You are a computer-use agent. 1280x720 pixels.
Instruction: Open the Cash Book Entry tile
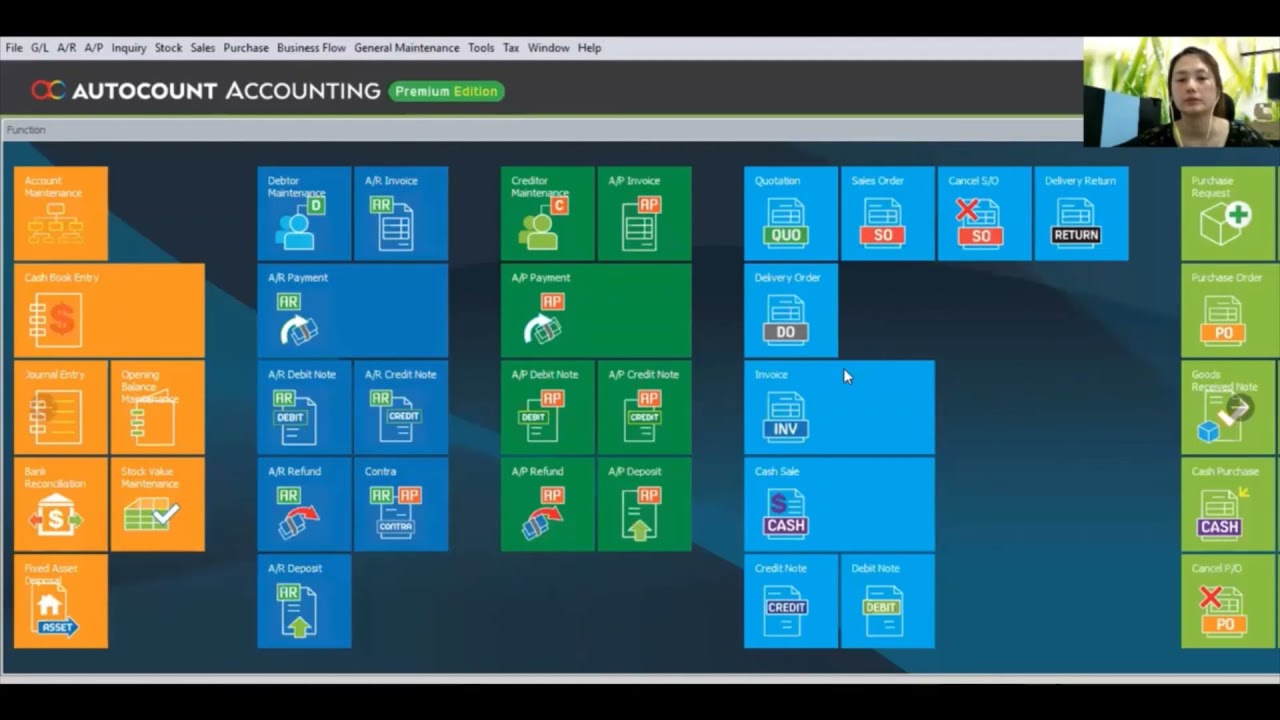click(109, 310)
